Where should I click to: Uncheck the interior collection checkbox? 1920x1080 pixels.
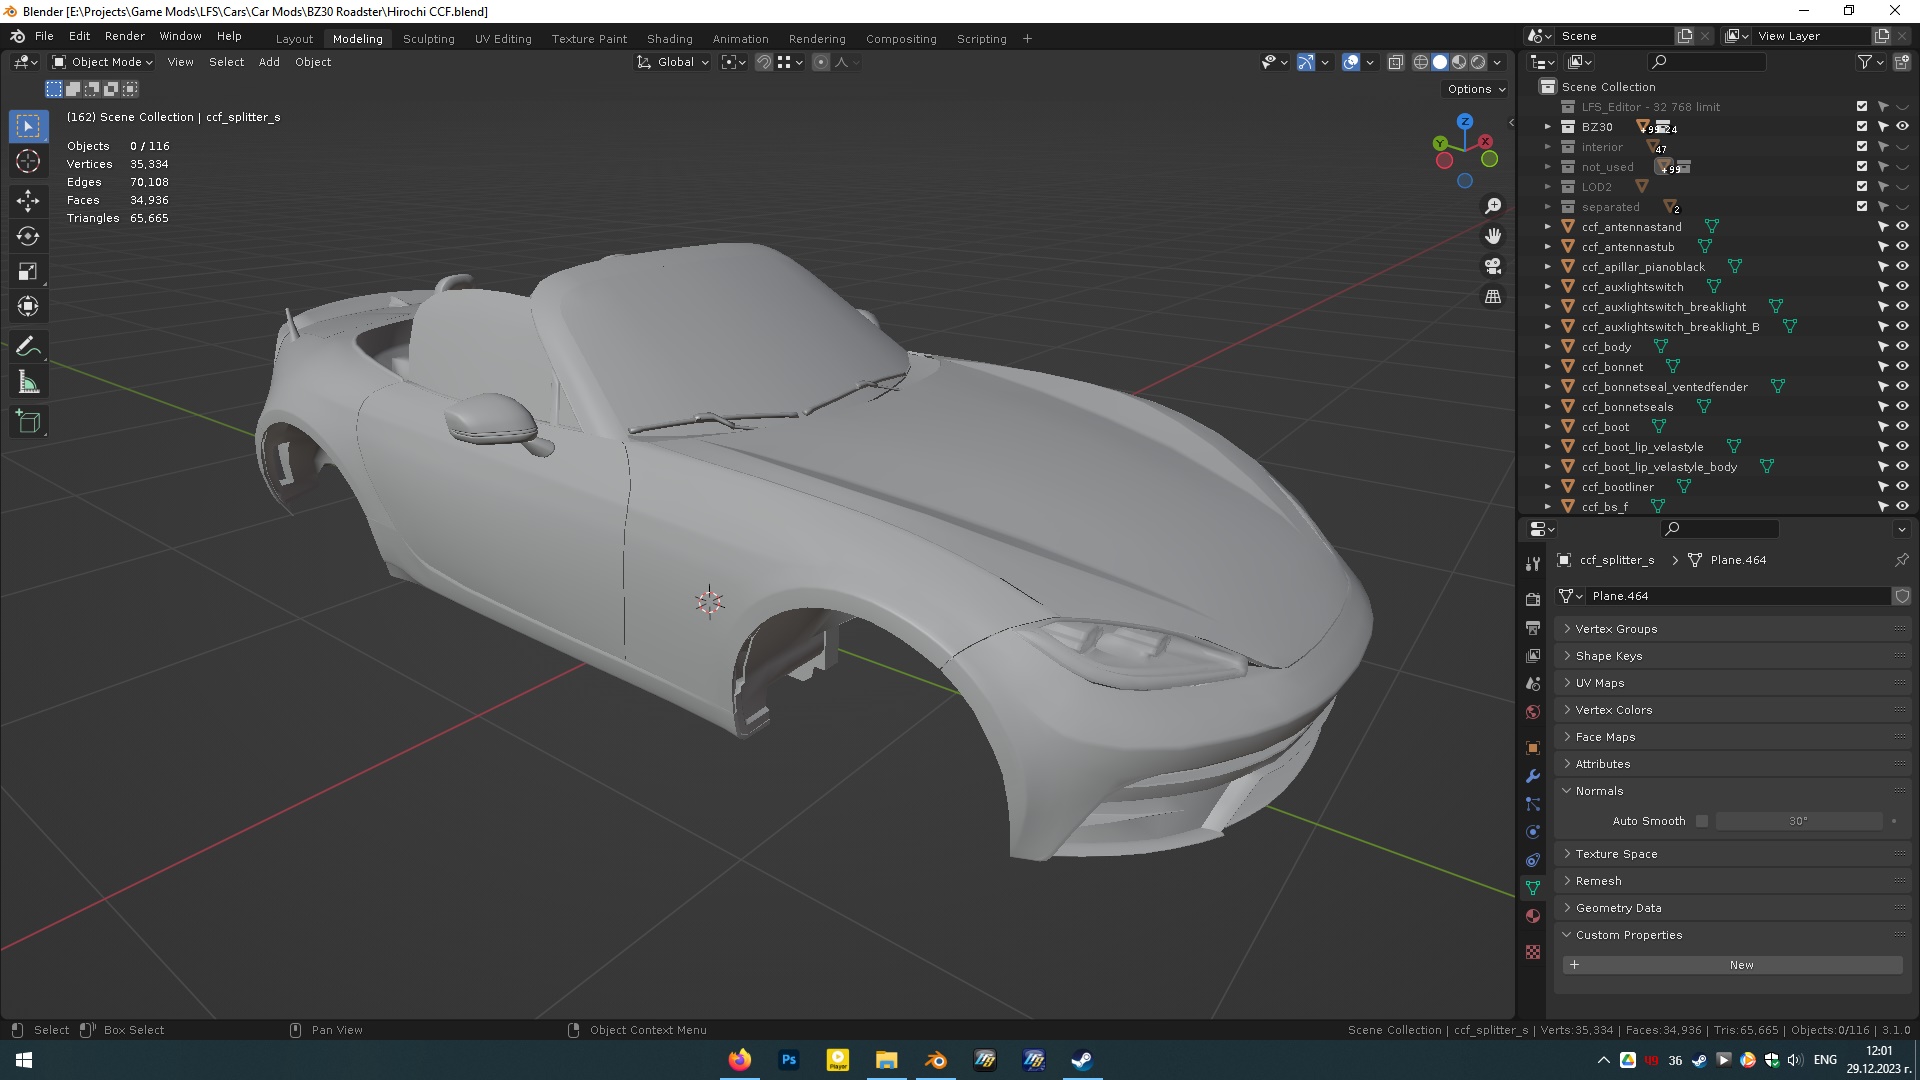pyautogui.click(x=1862, y=147)
